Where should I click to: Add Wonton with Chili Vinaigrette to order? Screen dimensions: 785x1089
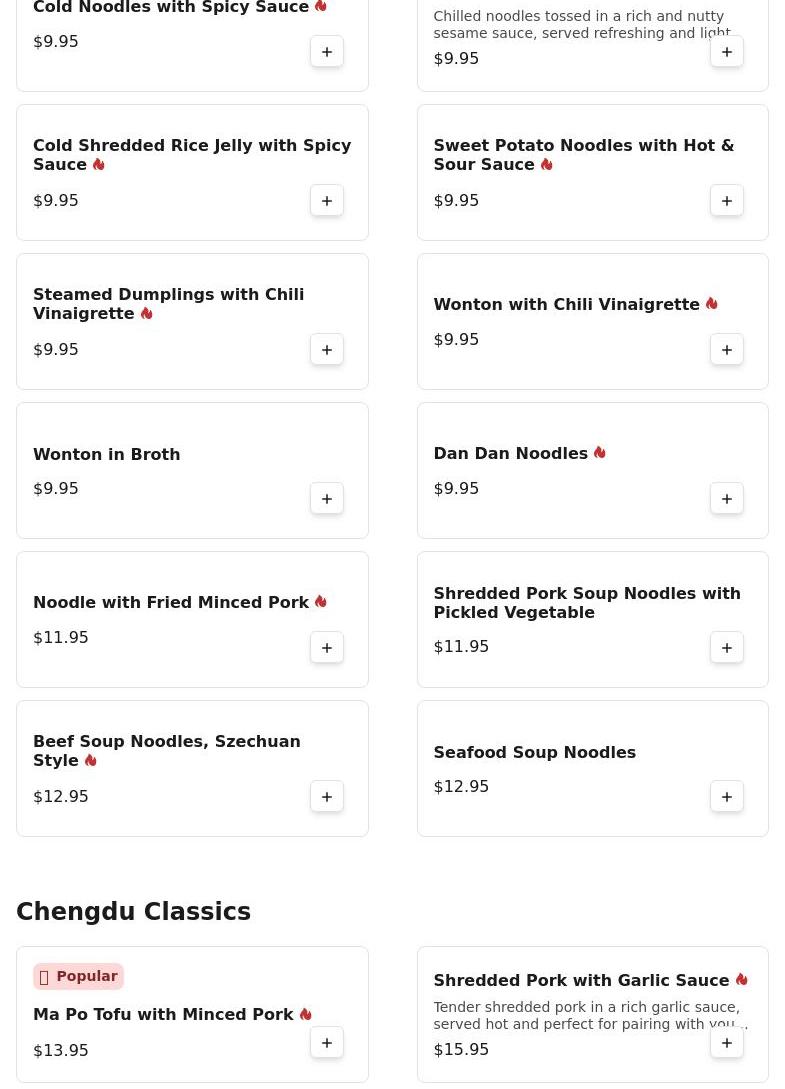(727, 350)
